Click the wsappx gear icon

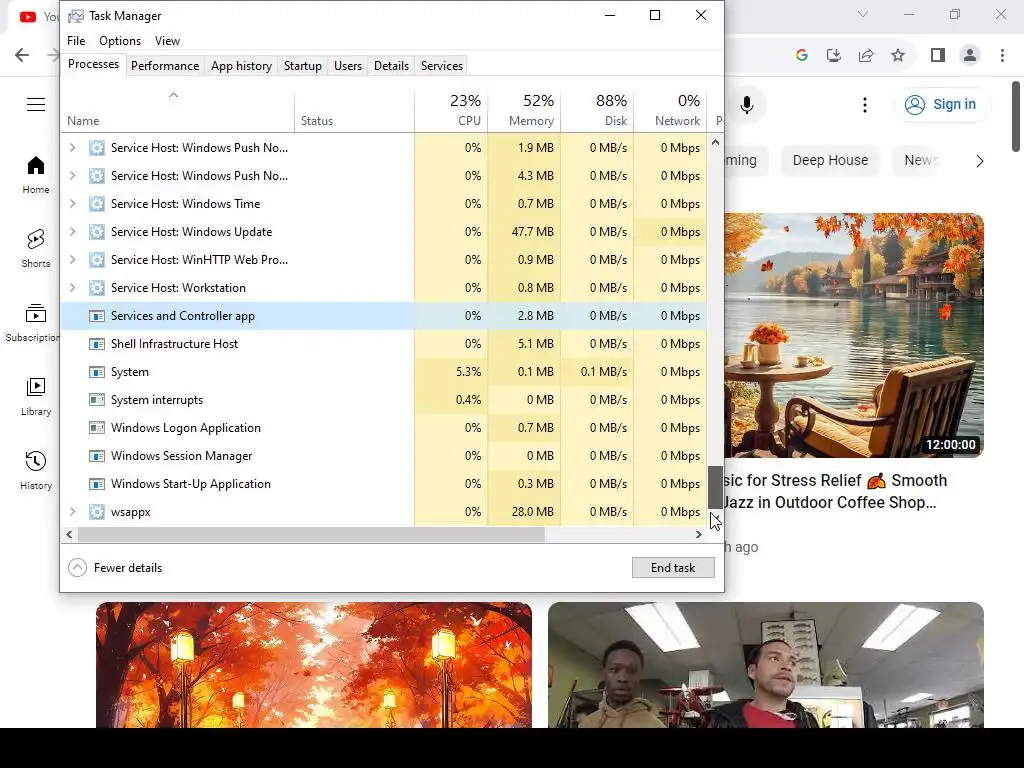point(97,512)
